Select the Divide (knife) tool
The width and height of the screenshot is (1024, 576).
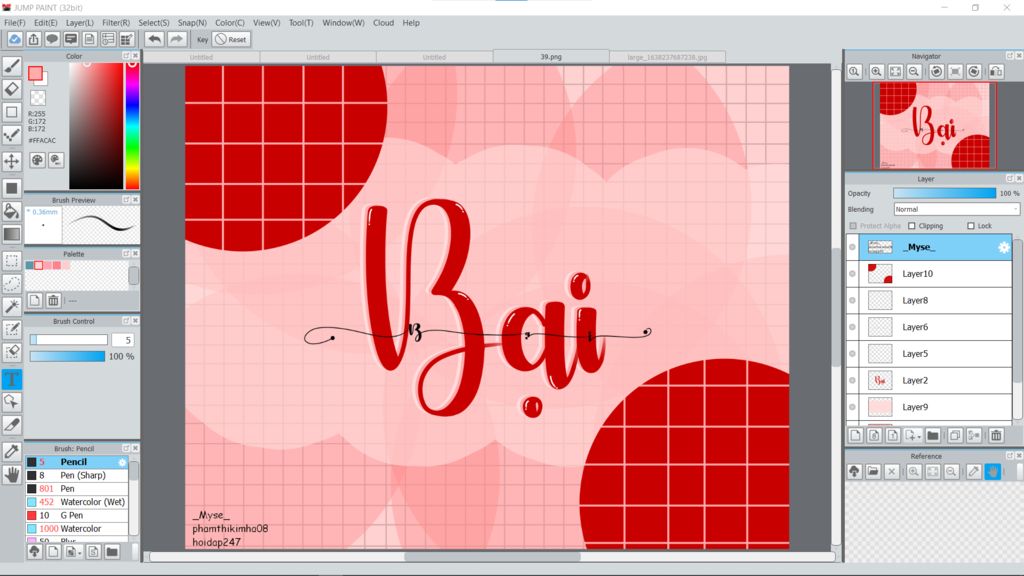coord(12,424)
